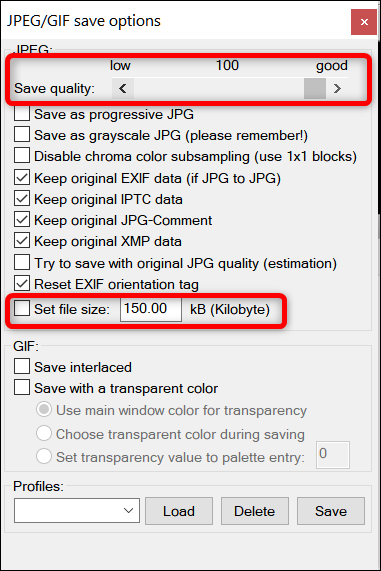The height and width of the screenshot is (571, 381).
Task: Uncheck Keep original EXIF data
Action: pyautogui.click(x=22, y=178)
